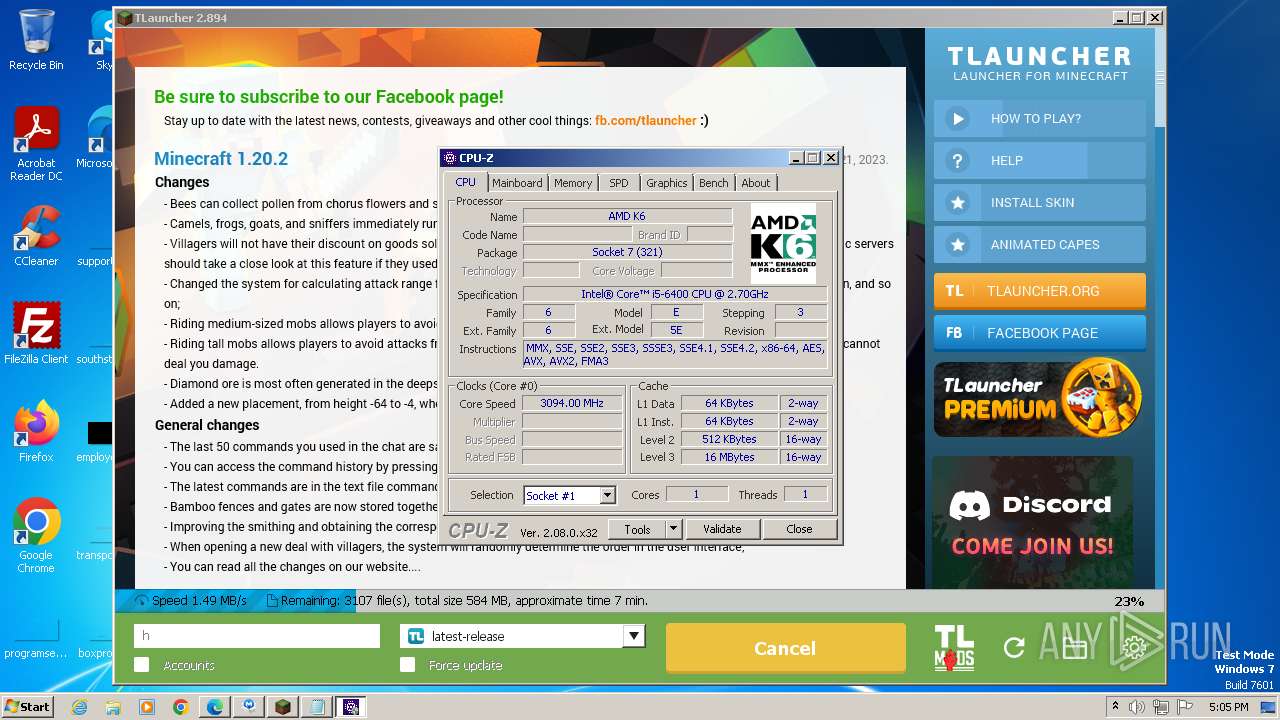
Task: Switch to the CPU tab
Action: (466, 182)
